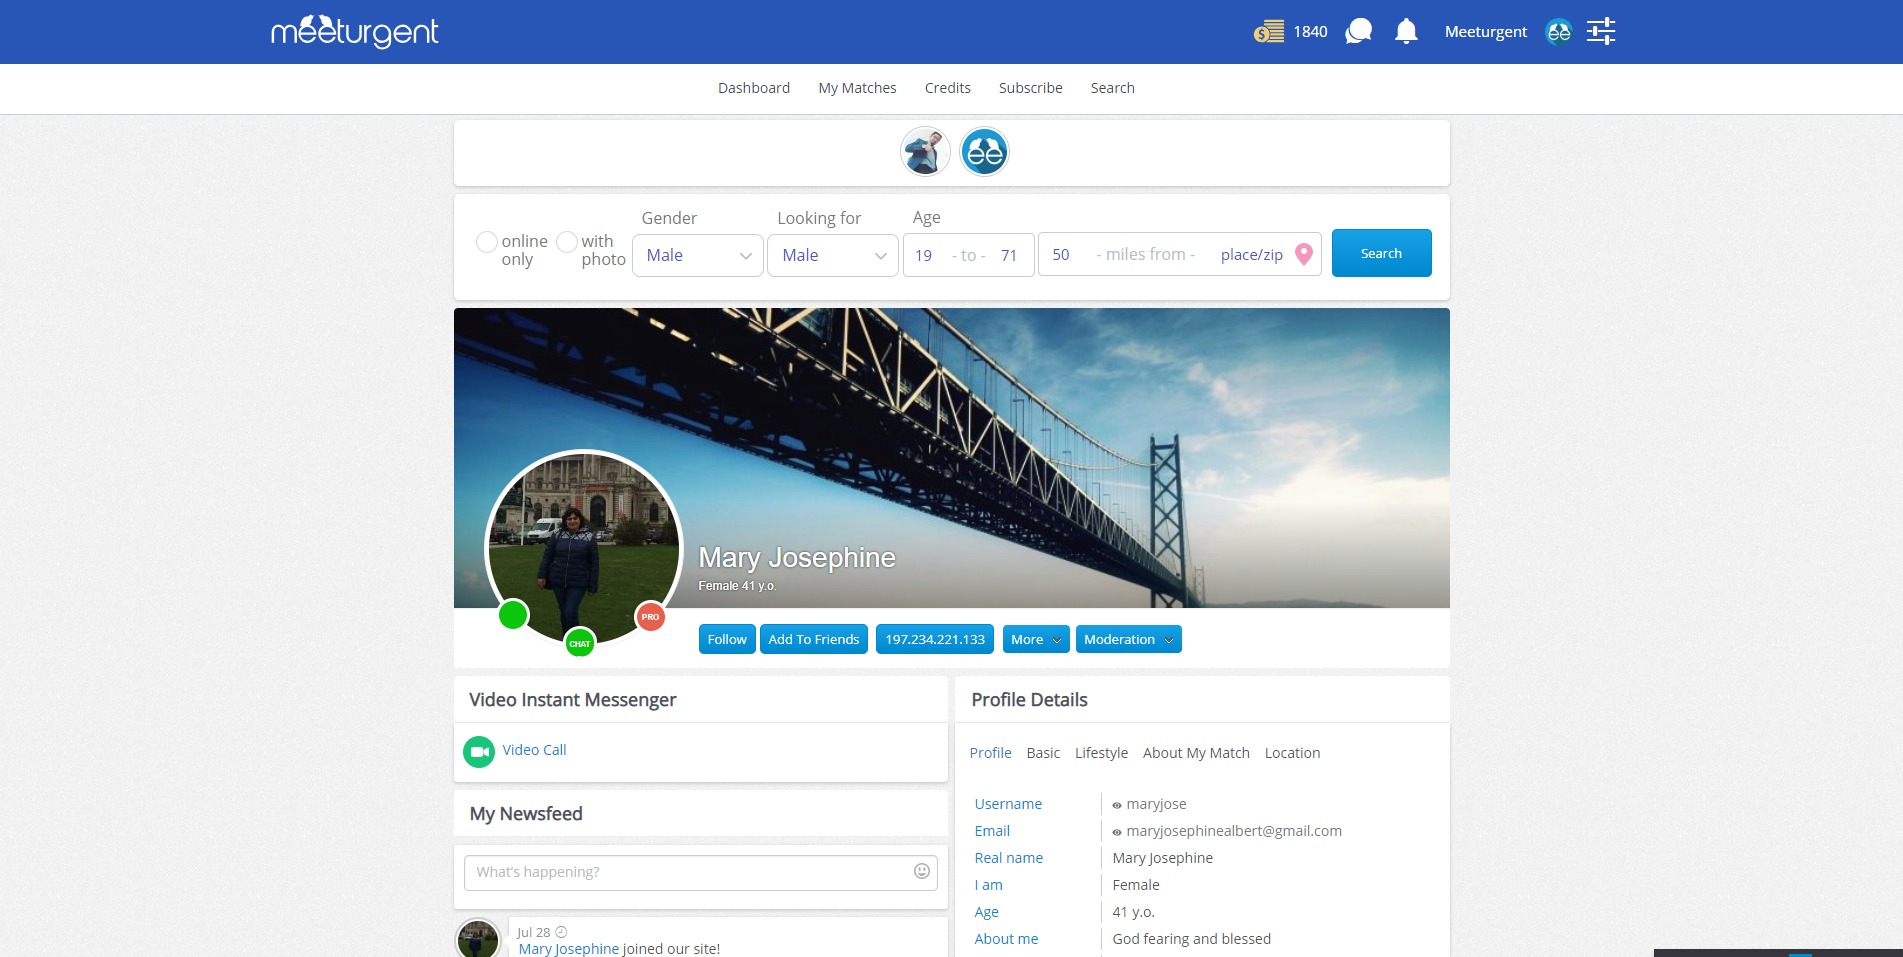Click the red PRO badge on profile photo
The width and height of the screenshot is (1903, 957).
(650, 617)
